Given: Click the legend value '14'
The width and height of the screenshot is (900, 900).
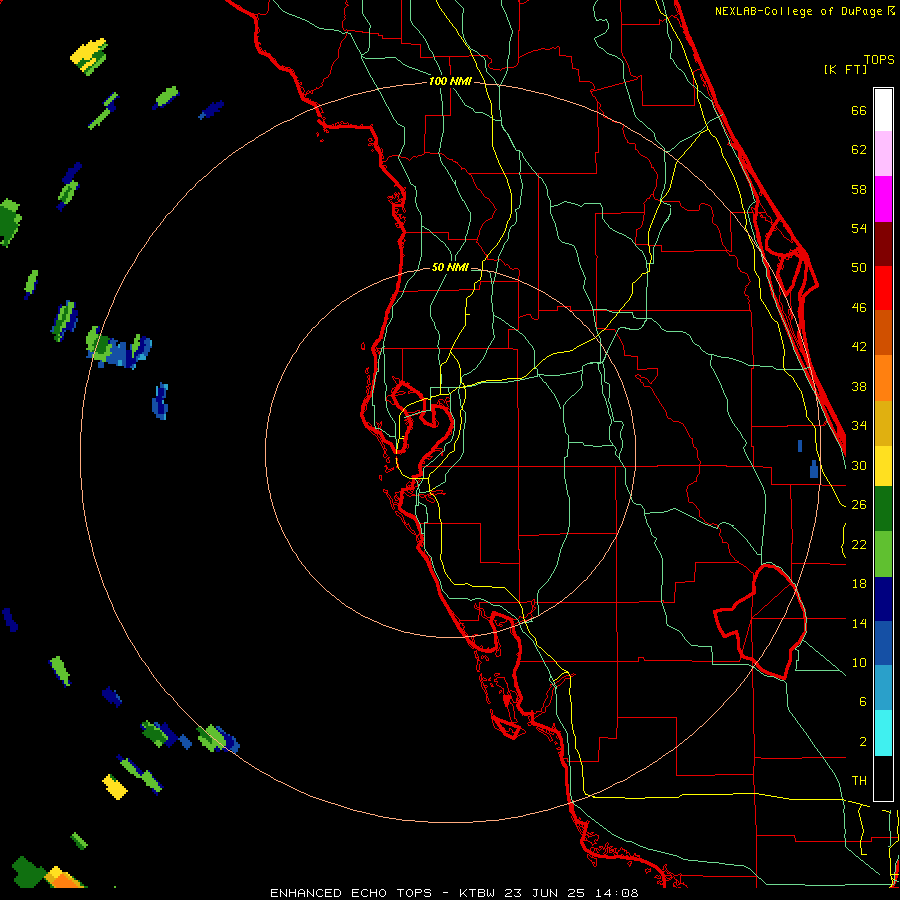Looking at the screenshot, I should [x=859, y=624].
